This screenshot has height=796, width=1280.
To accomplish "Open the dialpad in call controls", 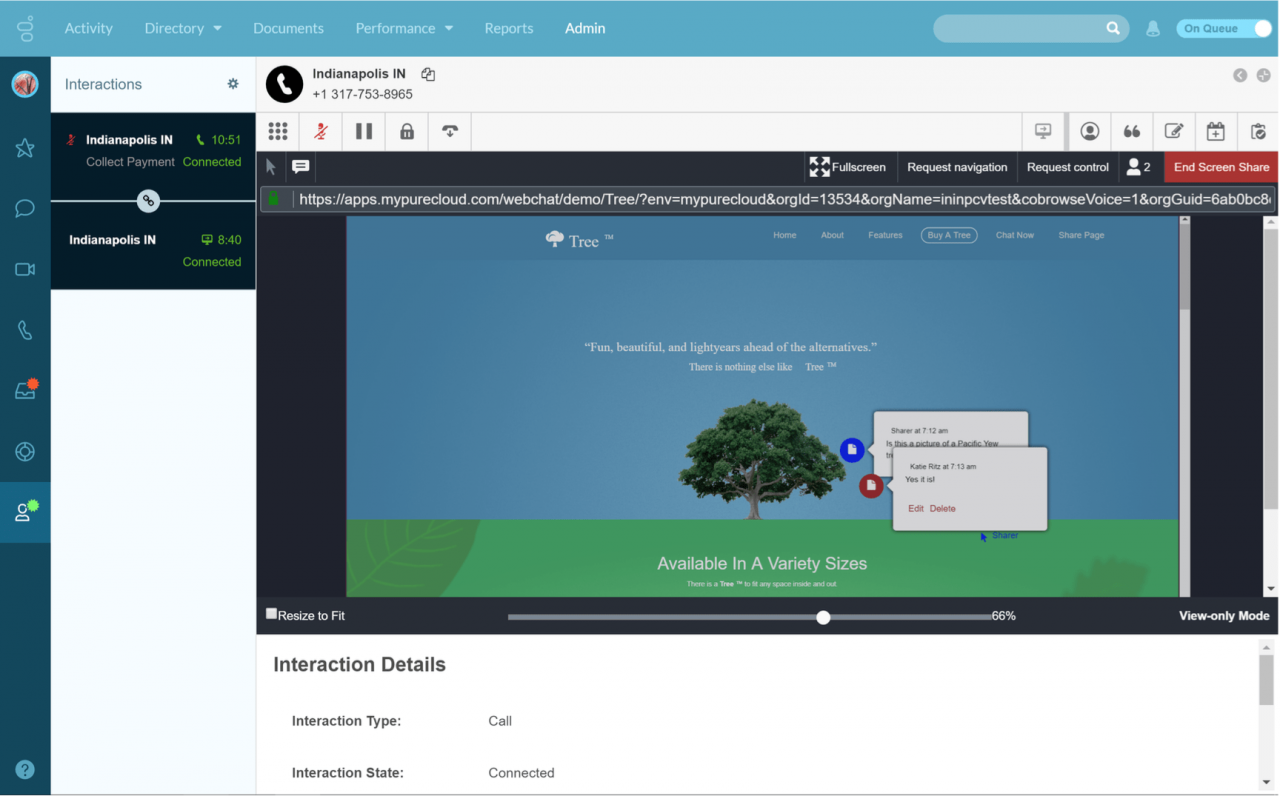I will pos(278,132).
